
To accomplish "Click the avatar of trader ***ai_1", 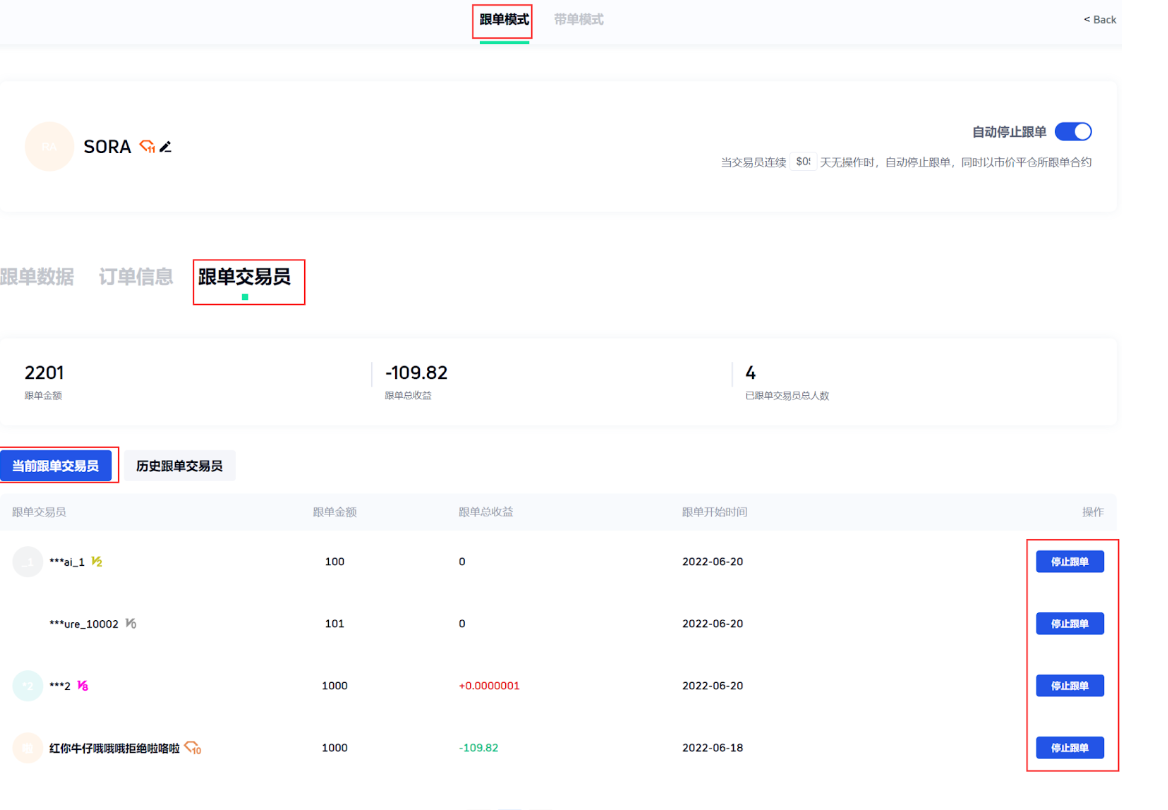I will [x=27, y=562].
